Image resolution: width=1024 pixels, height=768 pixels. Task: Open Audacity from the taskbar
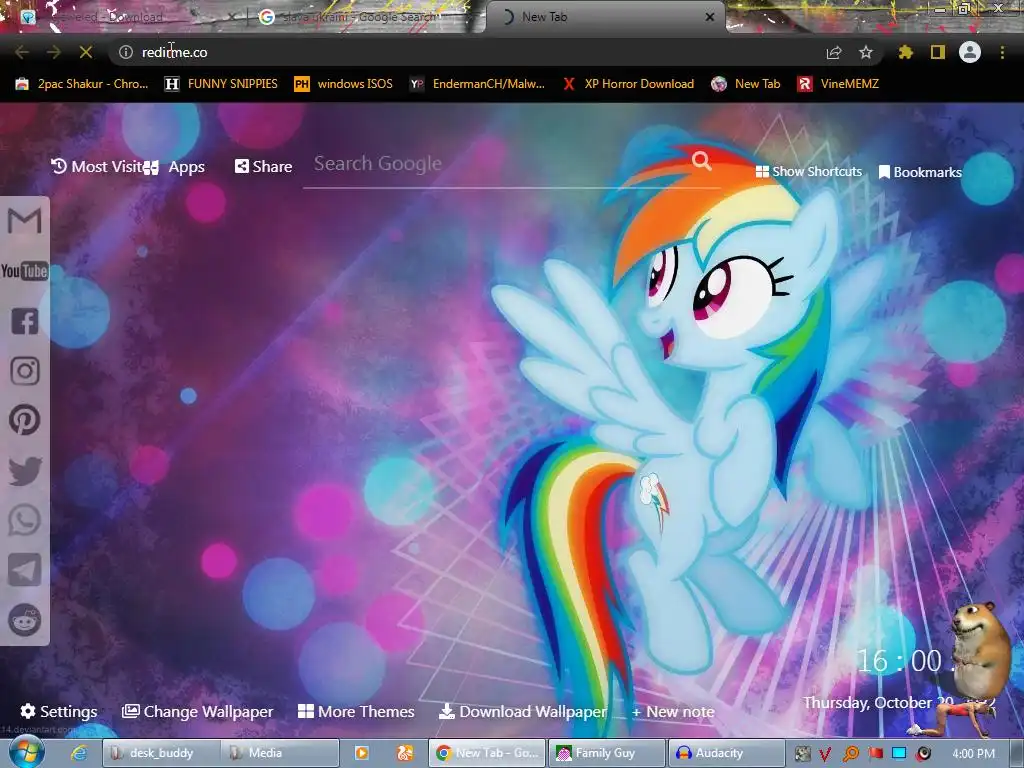[725, 753]
